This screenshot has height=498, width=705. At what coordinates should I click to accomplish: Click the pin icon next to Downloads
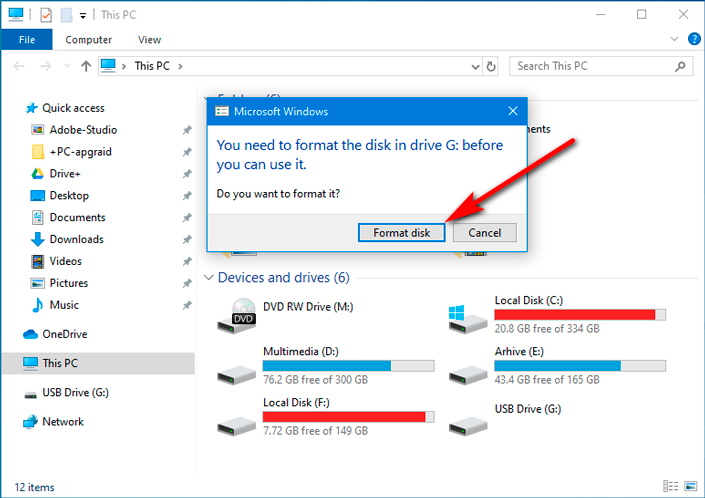tap(187, 240)
